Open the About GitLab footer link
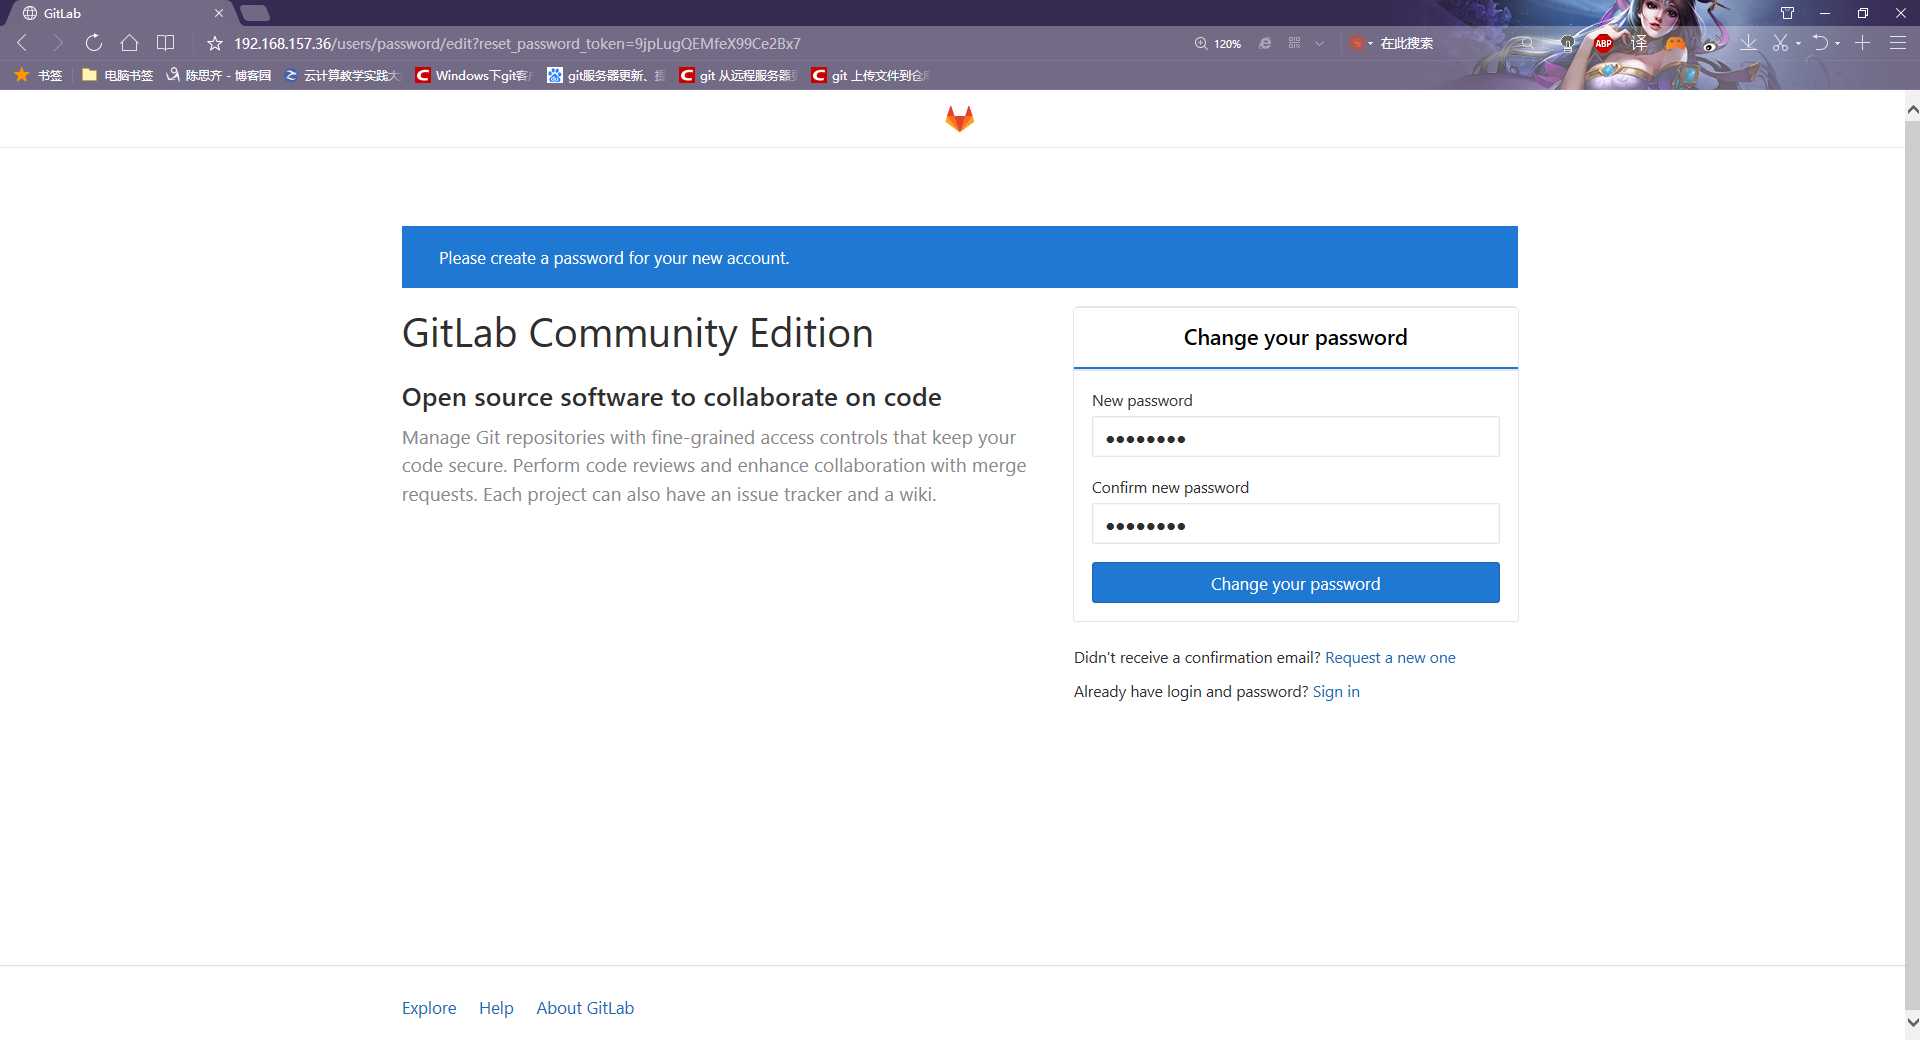Viewport: 1920px width, 1040px height. tap(585, 1008)
